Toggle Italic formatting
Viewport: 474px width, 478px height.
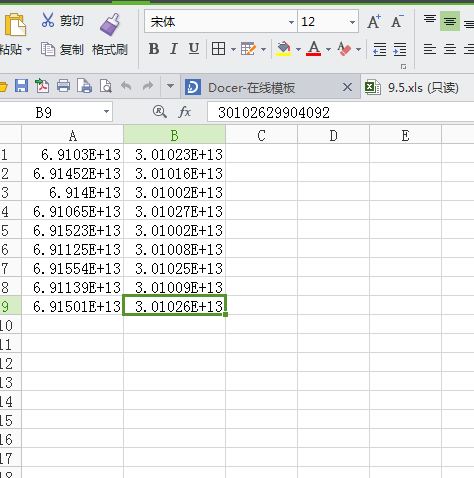(x=173, y=49)
